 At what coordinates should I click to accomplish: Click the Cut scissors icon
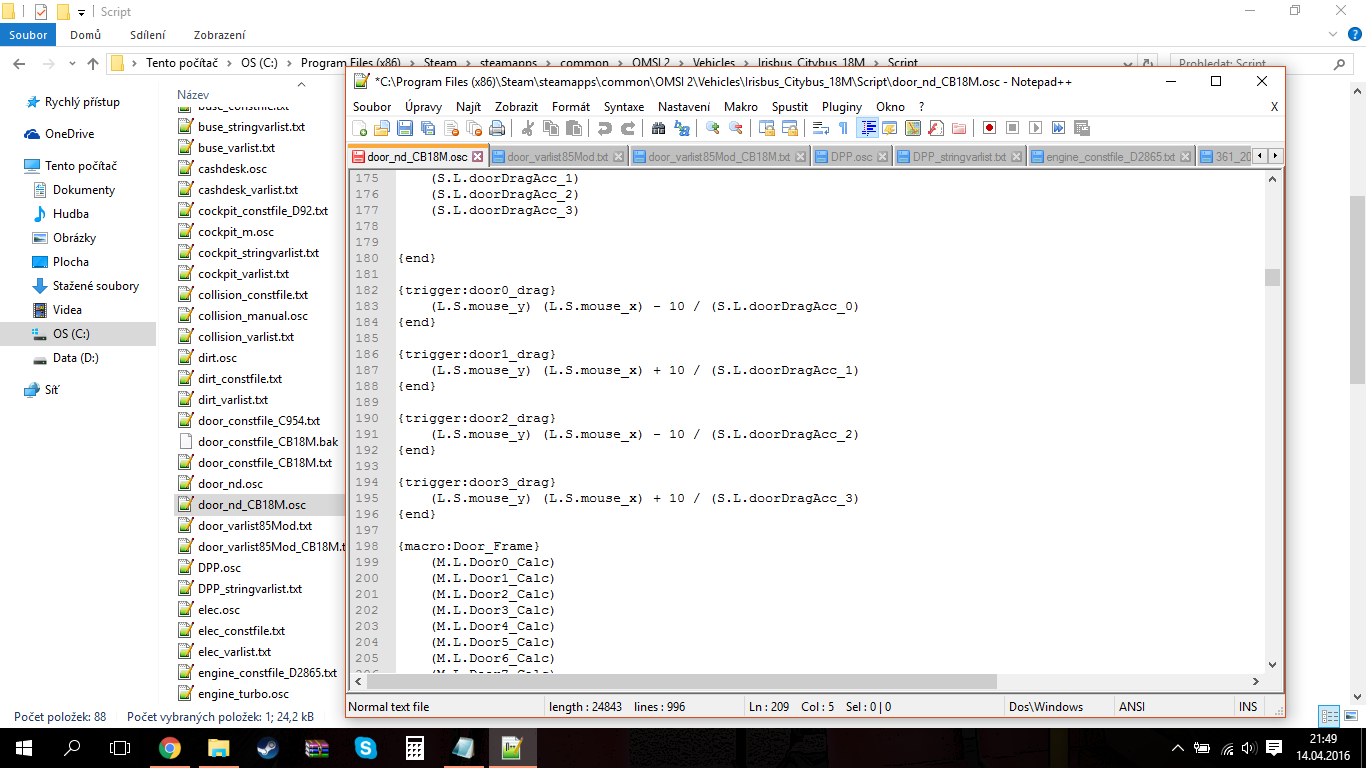[x=528, y=128]
